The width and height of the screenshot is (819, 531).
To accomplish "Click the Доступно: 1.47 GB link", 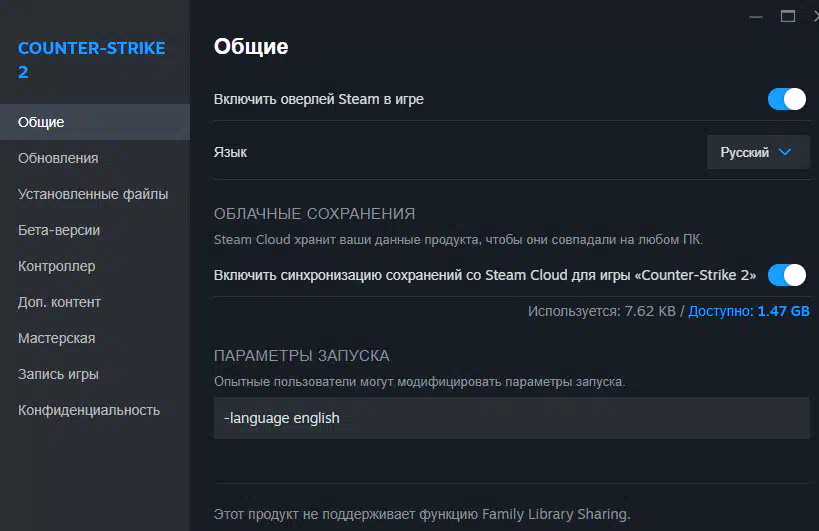I will pos(748,311).
